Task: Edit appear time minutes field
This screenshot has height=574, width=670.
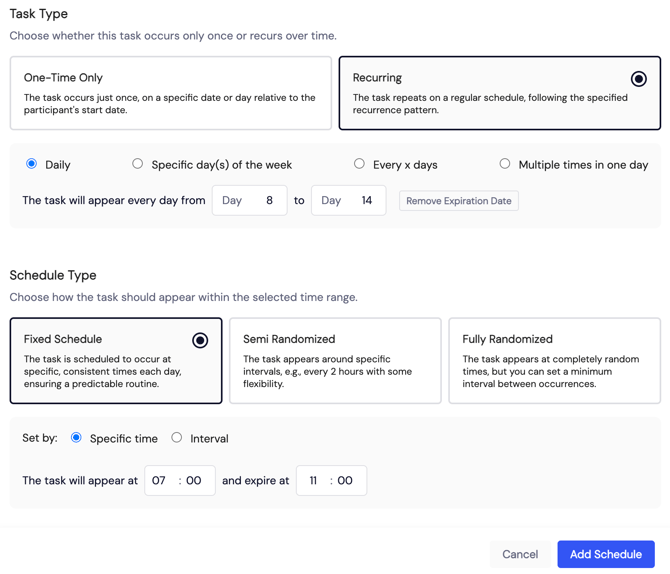Action: tap(194, 480)
